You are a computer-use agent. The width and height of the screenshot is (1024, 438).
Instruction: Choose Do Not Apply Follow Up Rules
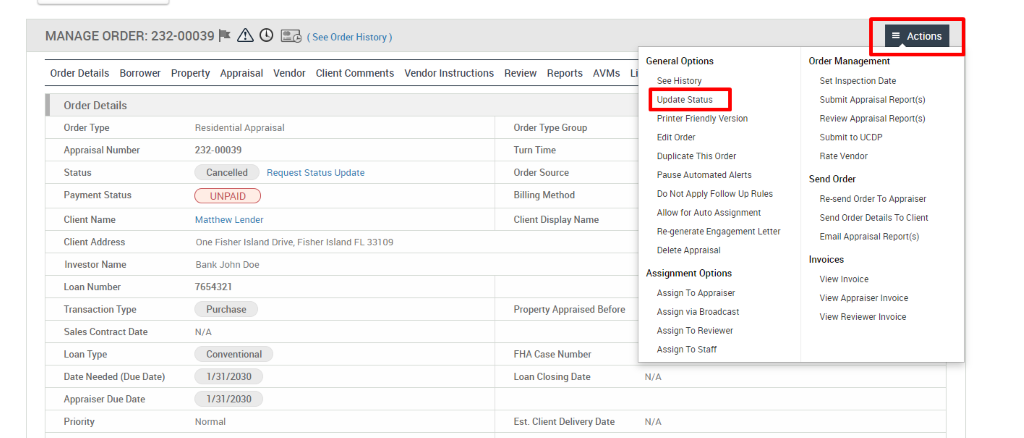tap(714, 194)
